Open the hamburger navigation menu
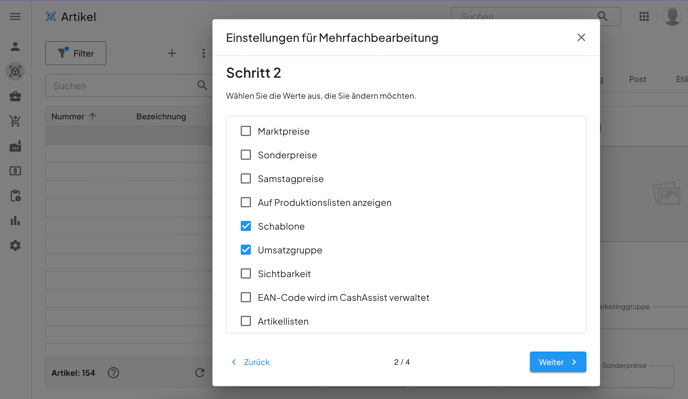Viewport: 688px width, 399px height. click(15, 17)
